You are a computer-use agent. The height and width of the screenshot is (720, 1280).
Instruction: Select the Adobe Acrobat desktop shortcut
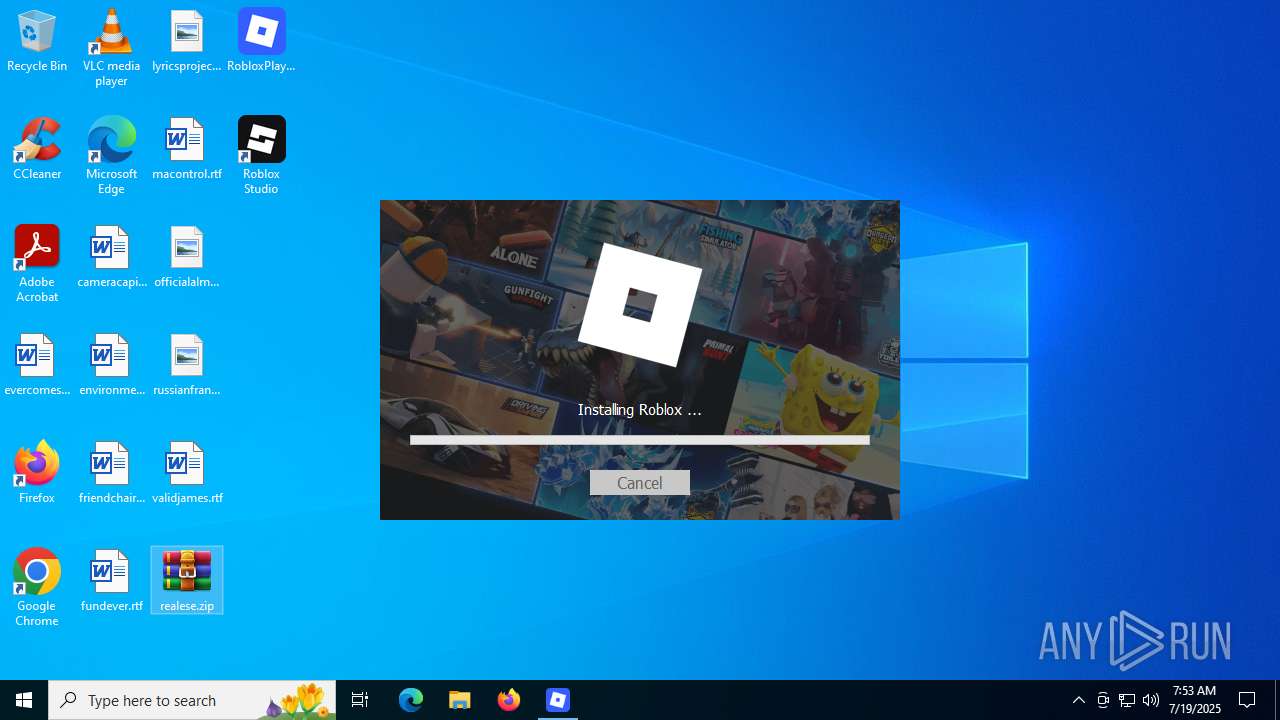coord(37,264)
